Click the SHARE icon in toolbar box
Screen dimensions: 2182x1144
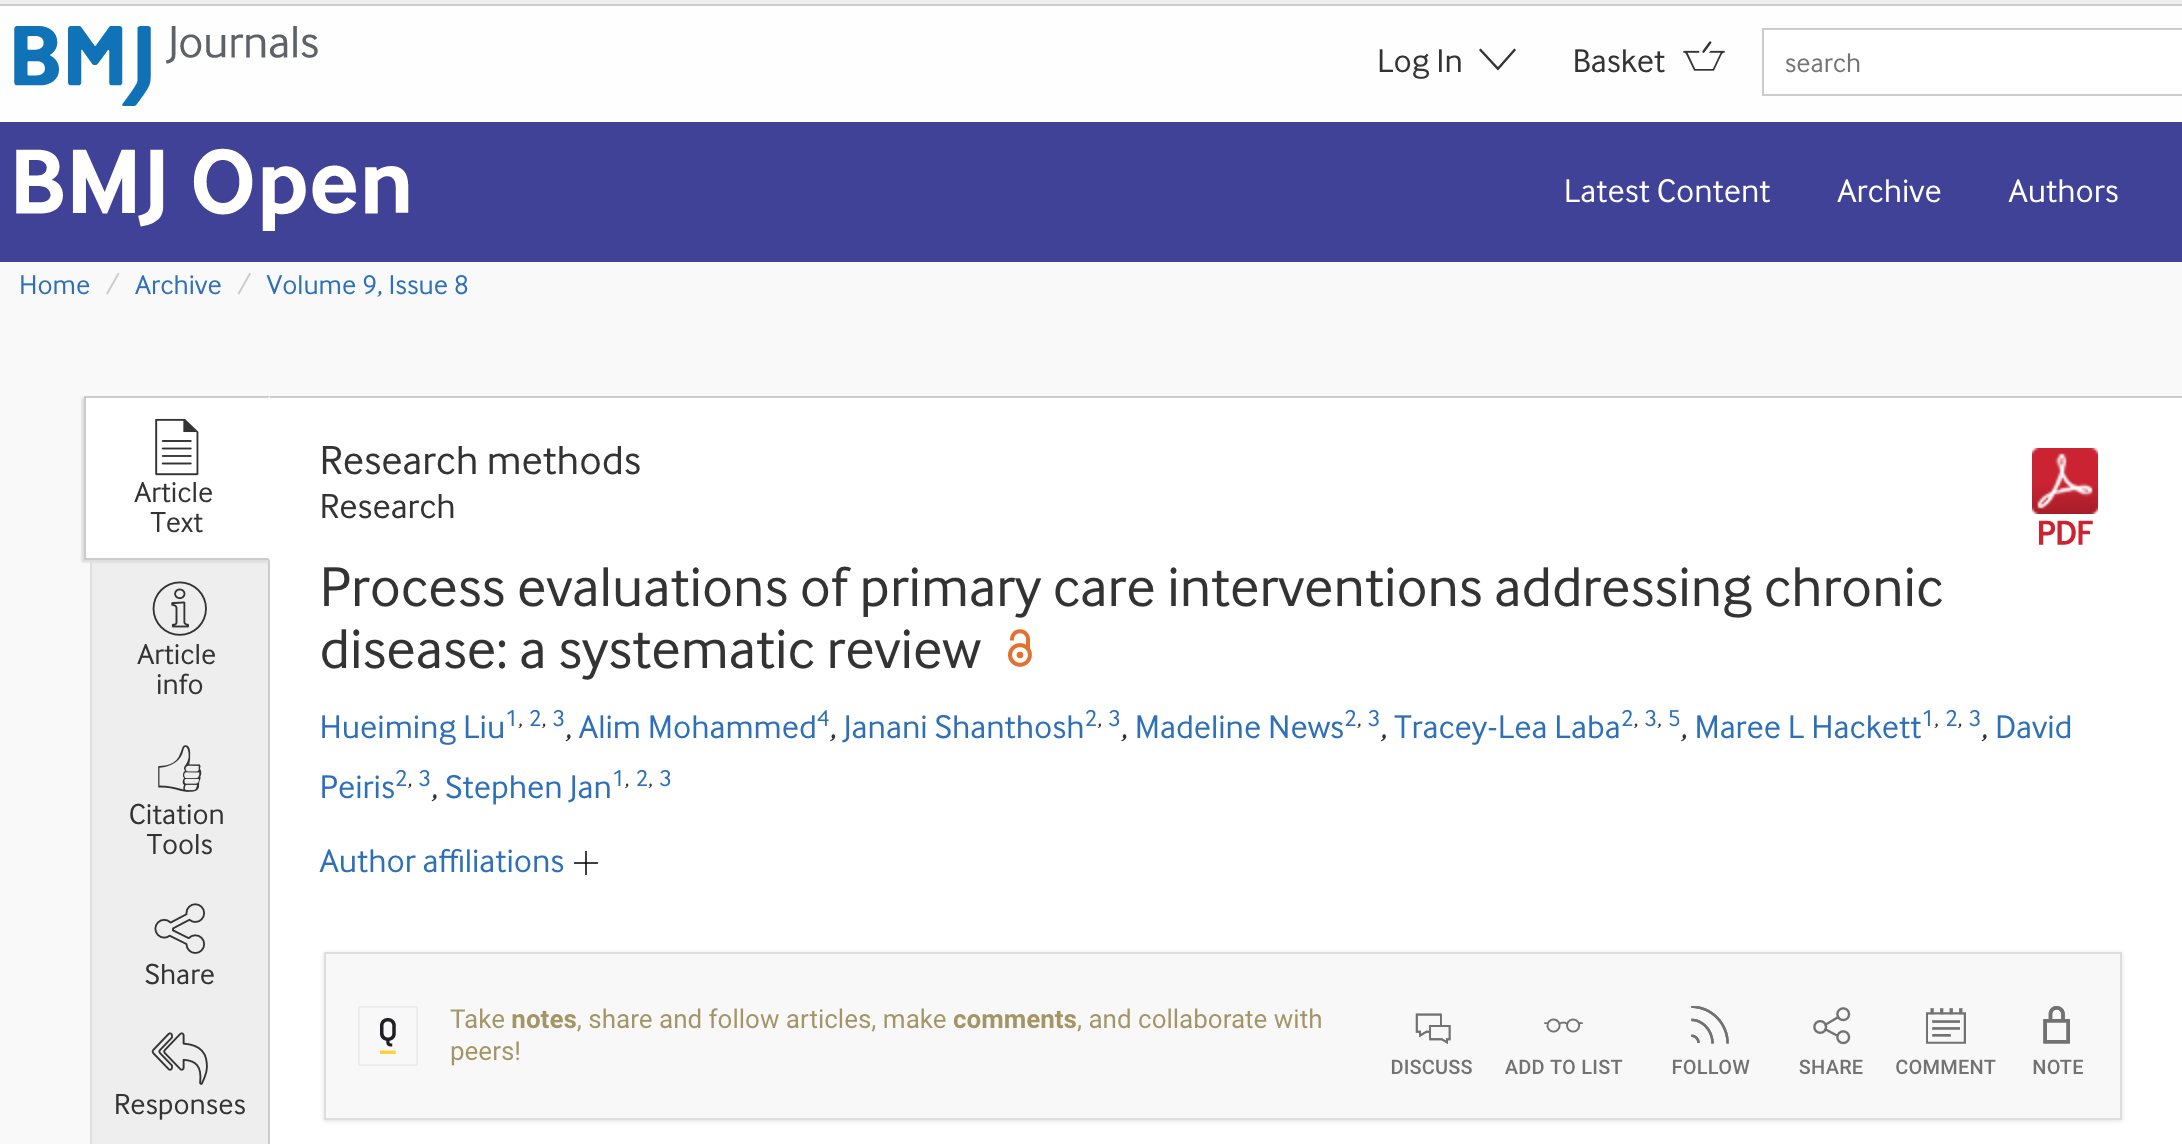click(x=1831, y=1026)
